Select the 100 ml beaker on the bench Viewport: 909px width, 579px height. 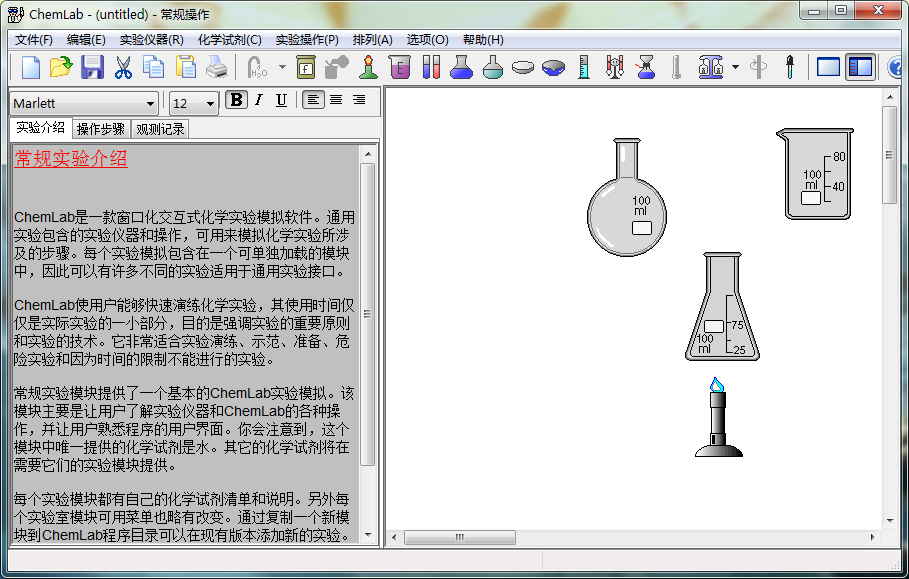(x=815, y=174)
